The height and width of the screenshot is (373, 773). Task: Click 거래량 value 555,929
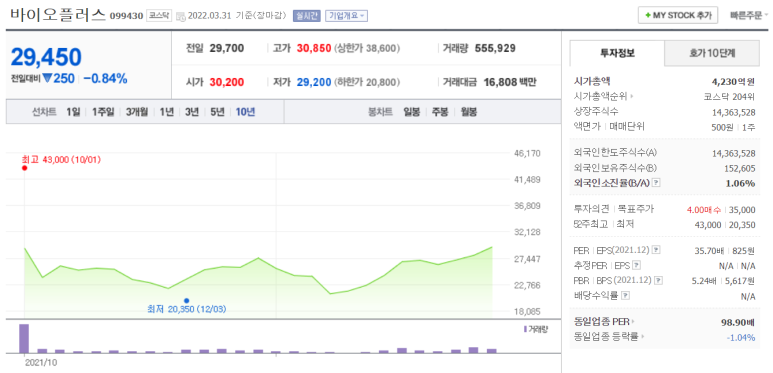[x=495, y=48]
